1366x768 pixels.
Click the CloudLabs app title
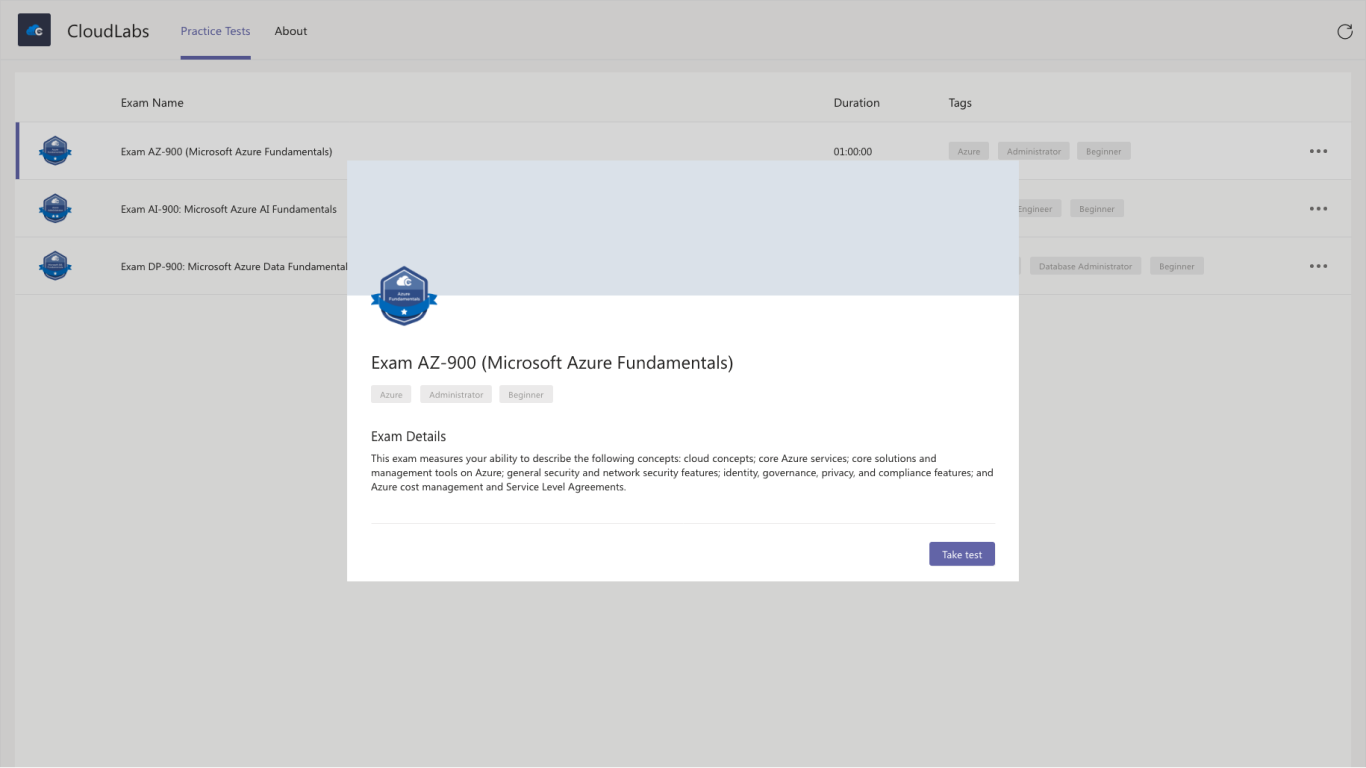[x=108, y=31]
